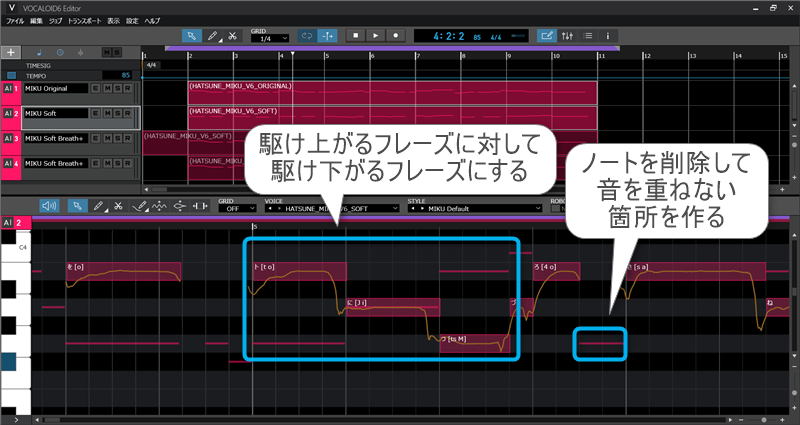
Task: Click the clock icon above tracks
Action: (x=60, y=52)
